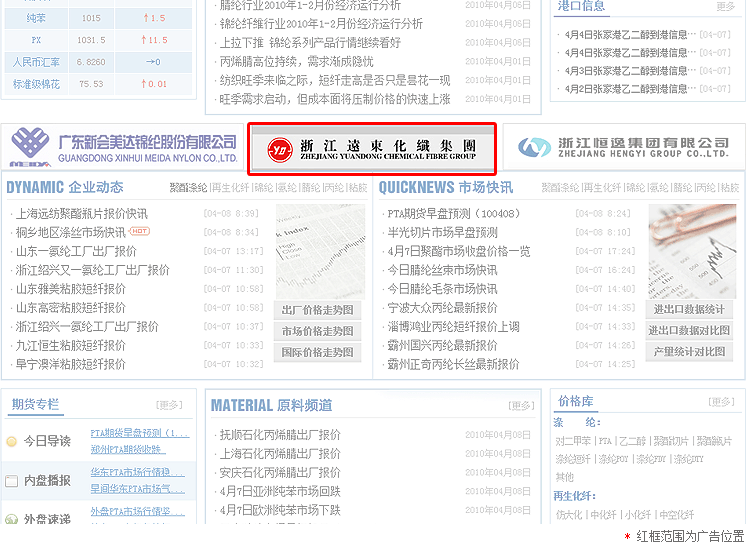The height and width of the screenshot is (542, 746).
Task: Open 半光切片市场早盘预测 article
Action: point(442,232)
